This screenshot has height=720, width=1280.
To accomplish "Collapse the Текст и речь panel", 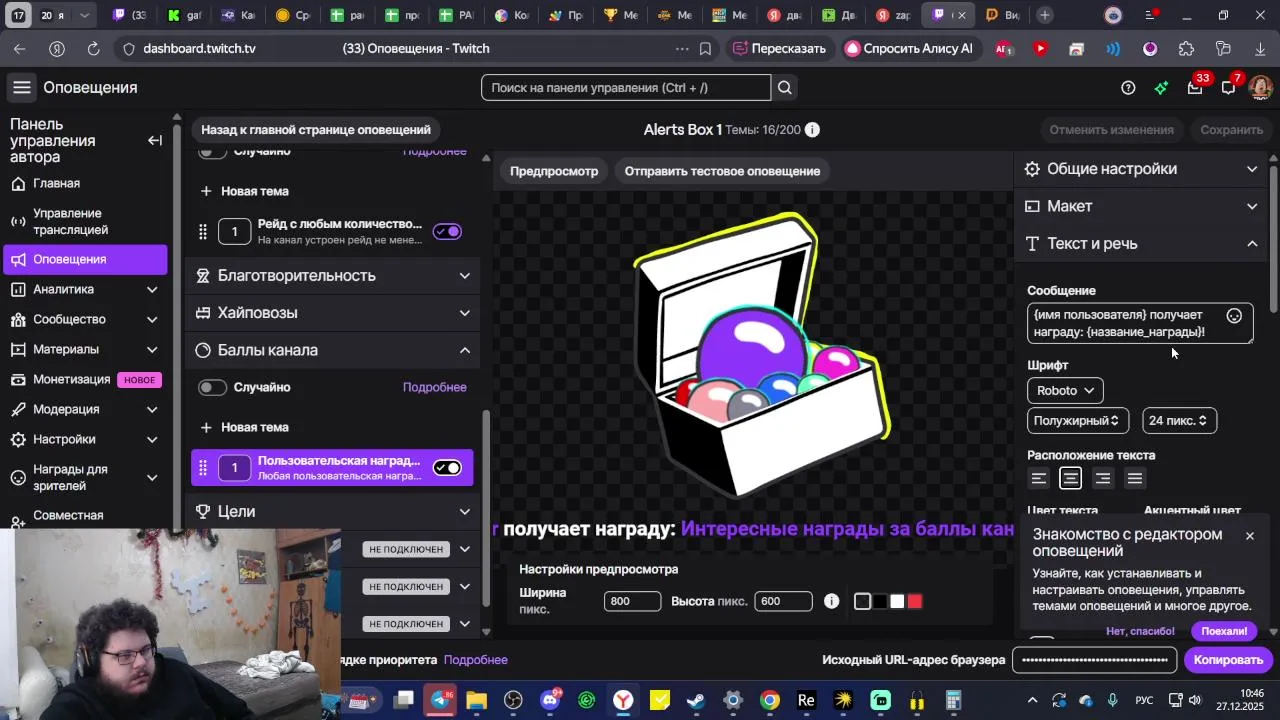I will pos(1141,243).
